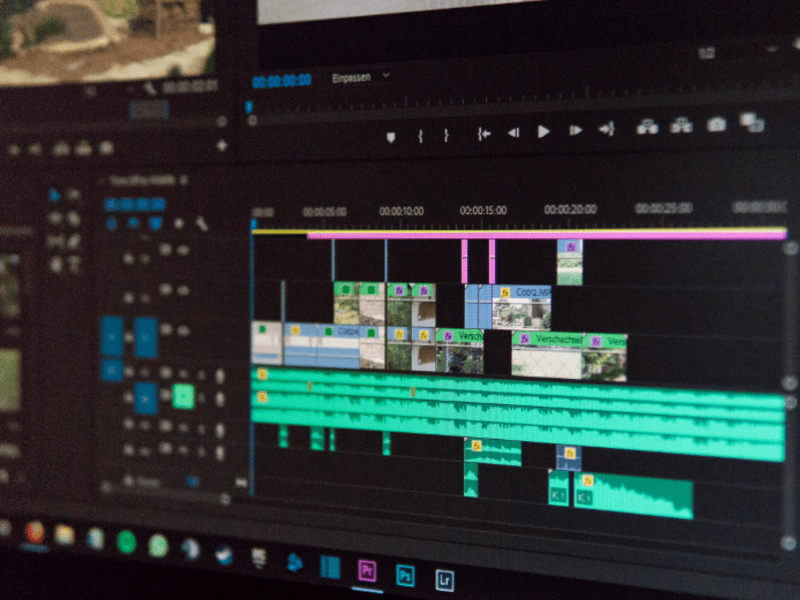The height and width of the screenshot is (600, 800).
Task: Click the Go to Out point icon
Action: 606,129
